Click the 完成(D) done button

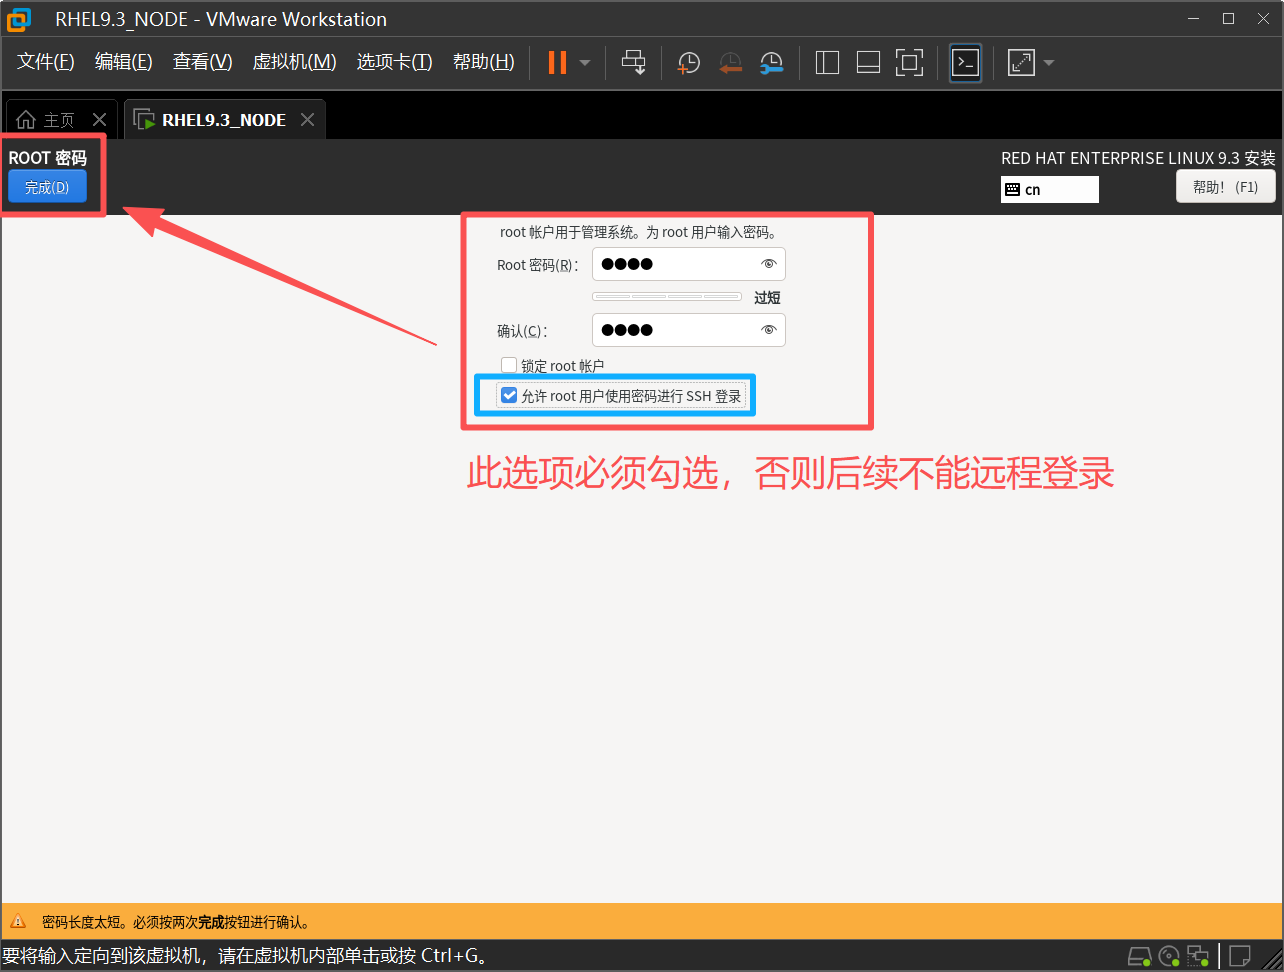click(x=47, y=187)
